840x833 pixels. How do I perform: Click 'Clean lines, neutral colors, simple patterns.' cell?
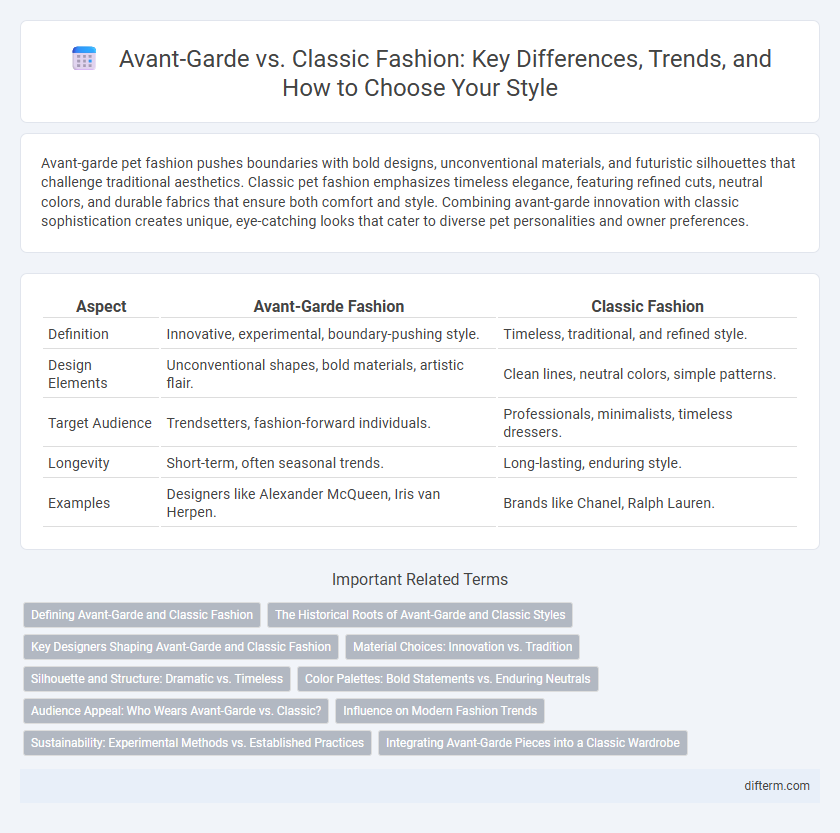647,374
